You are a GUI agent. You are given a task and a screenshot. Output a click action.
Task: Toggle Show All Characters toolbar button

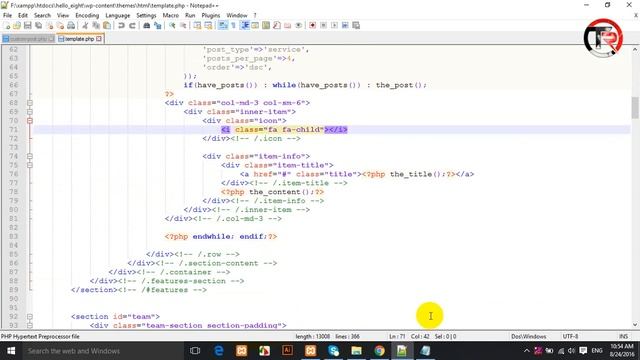point(233,25)
